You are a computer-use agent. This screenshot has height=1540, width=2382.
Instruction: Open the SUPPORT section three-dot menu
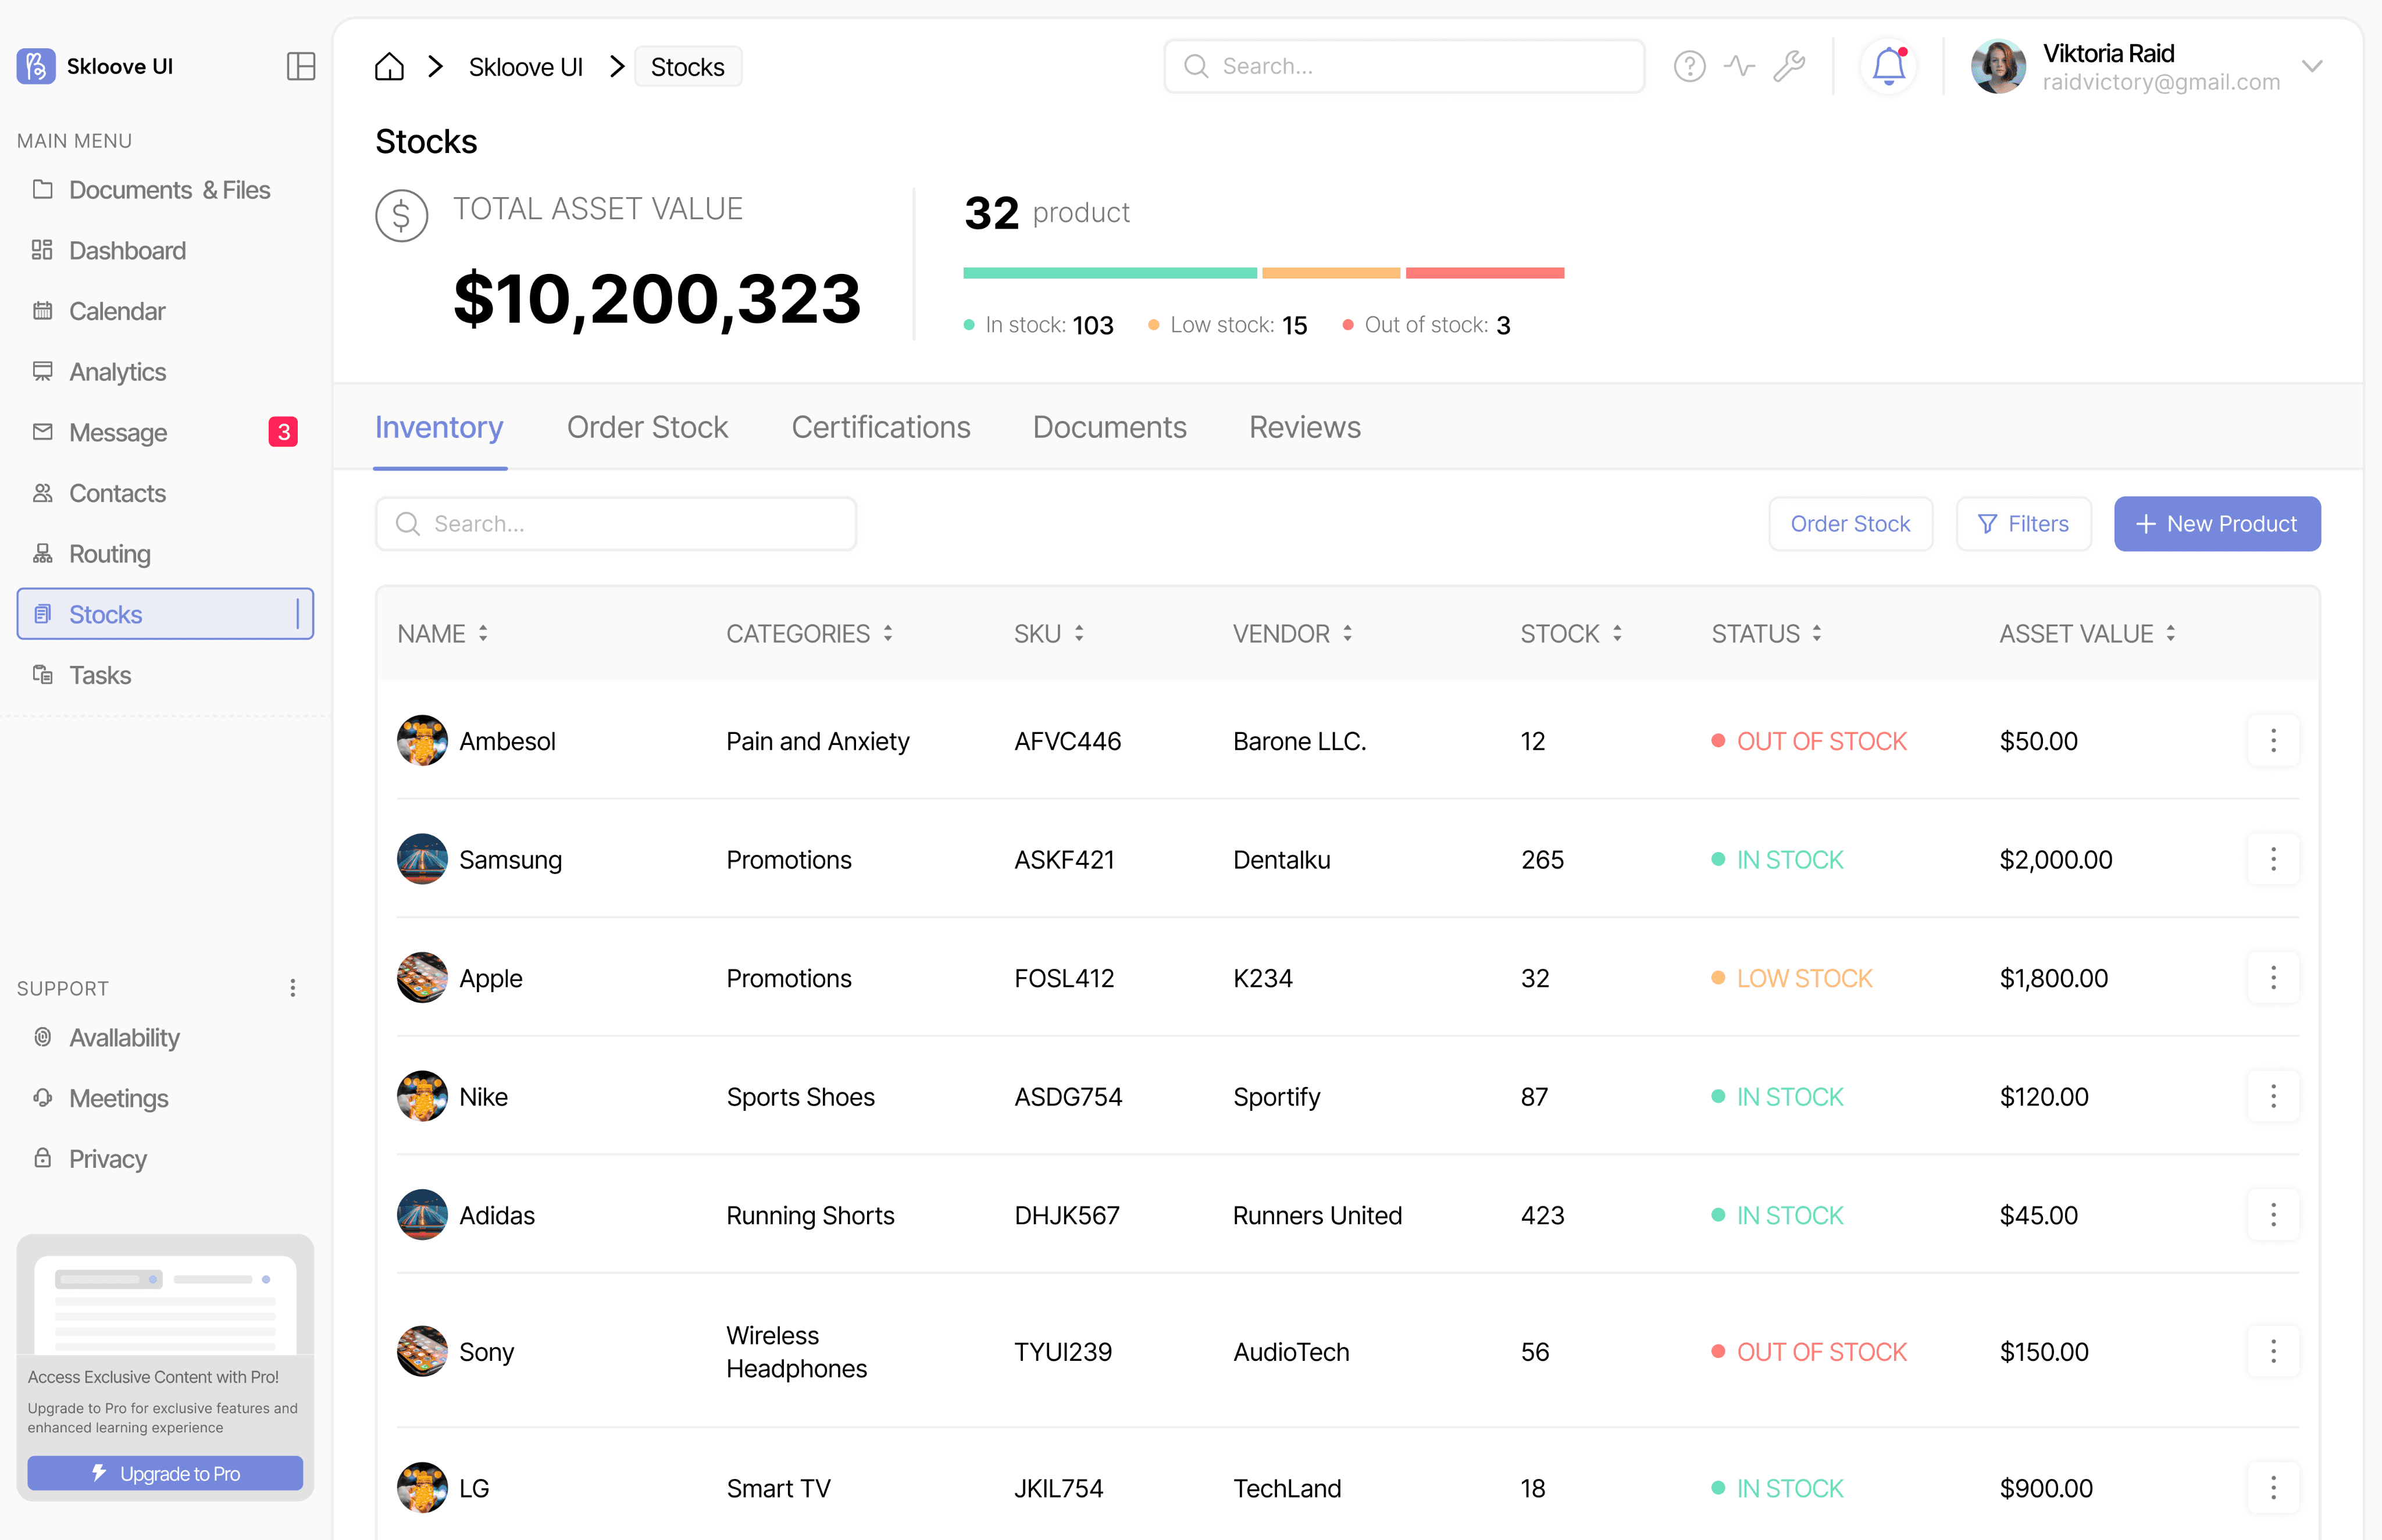pos(292,988)
